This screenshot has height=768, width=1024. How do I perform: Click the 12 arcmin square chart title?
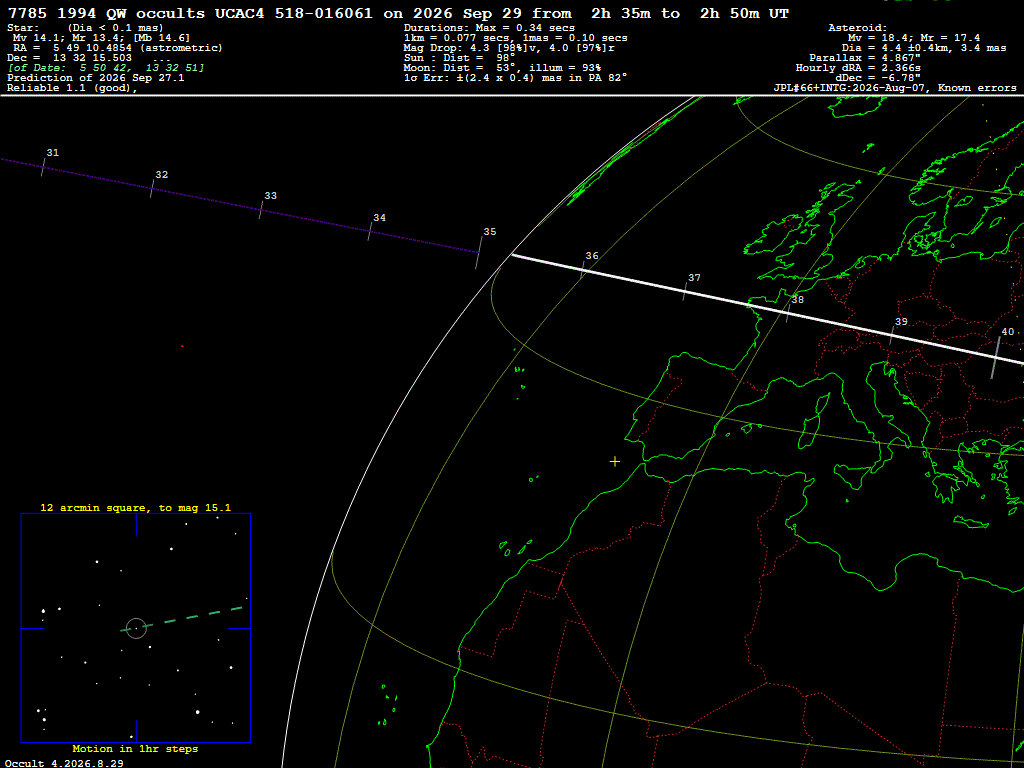pyautogui.click(x=135, y=507)
